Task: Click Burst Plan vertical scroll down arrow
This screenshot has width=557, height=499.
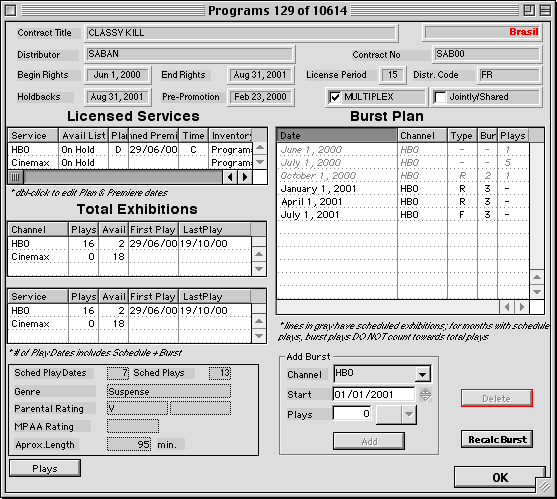Action: coord(537,292)
